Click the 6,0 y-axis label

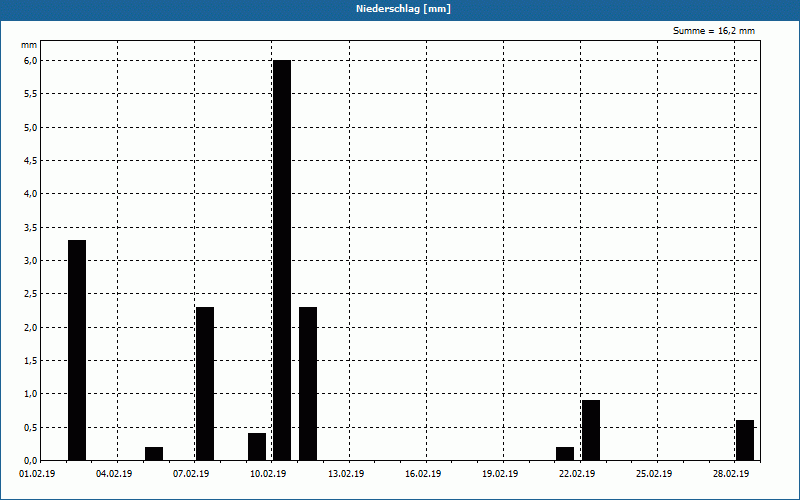31,61
